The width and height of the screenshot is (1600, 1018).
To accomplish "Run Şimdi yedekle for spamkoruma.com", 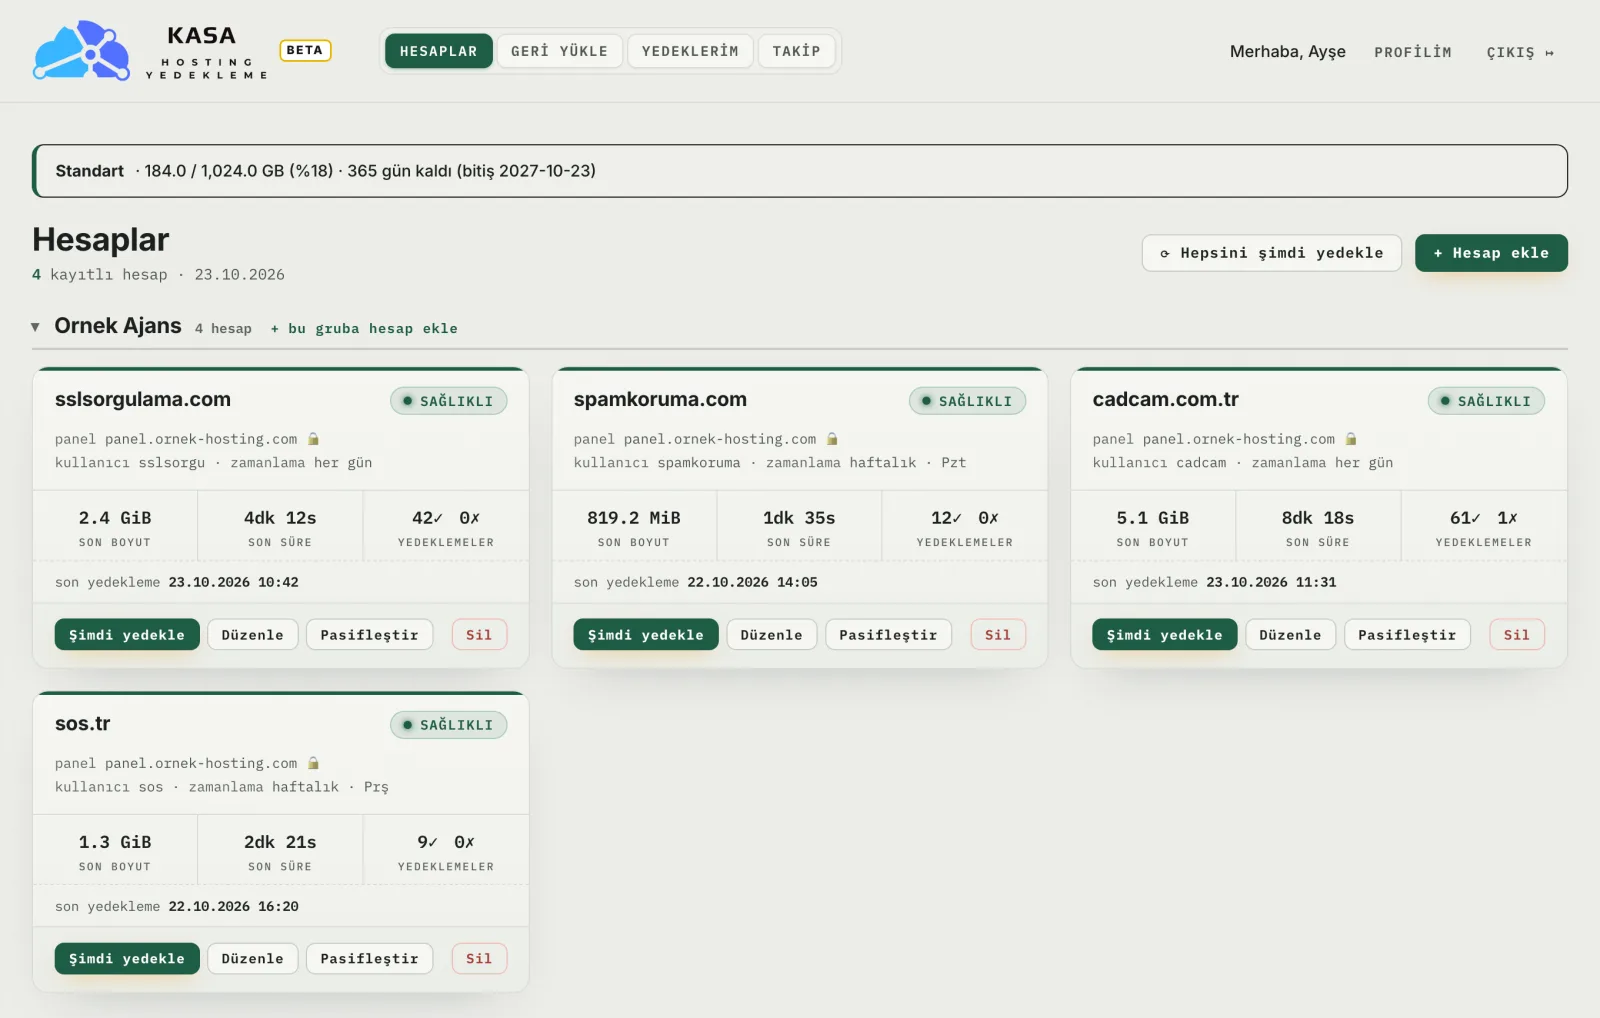I will 646,635.
